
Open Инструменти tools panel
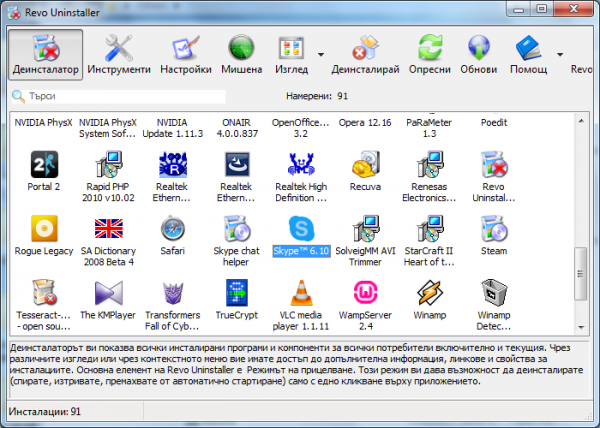[119, 55]
